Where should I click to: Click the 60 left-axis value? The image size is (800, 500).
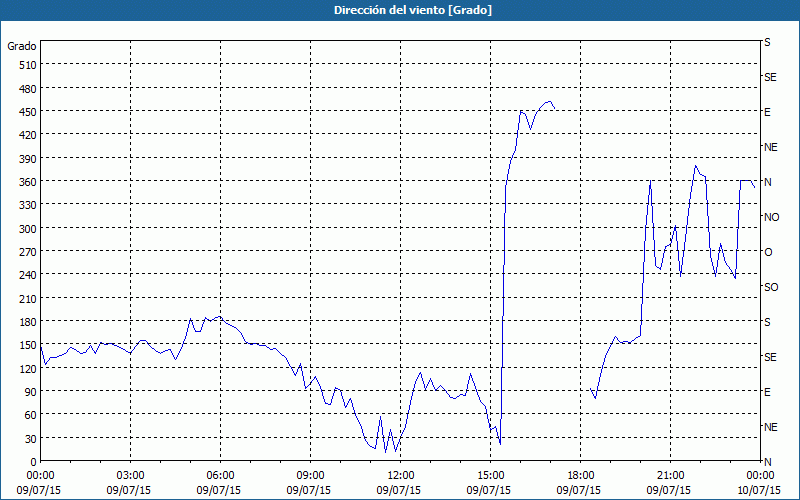tap(31, 415)
